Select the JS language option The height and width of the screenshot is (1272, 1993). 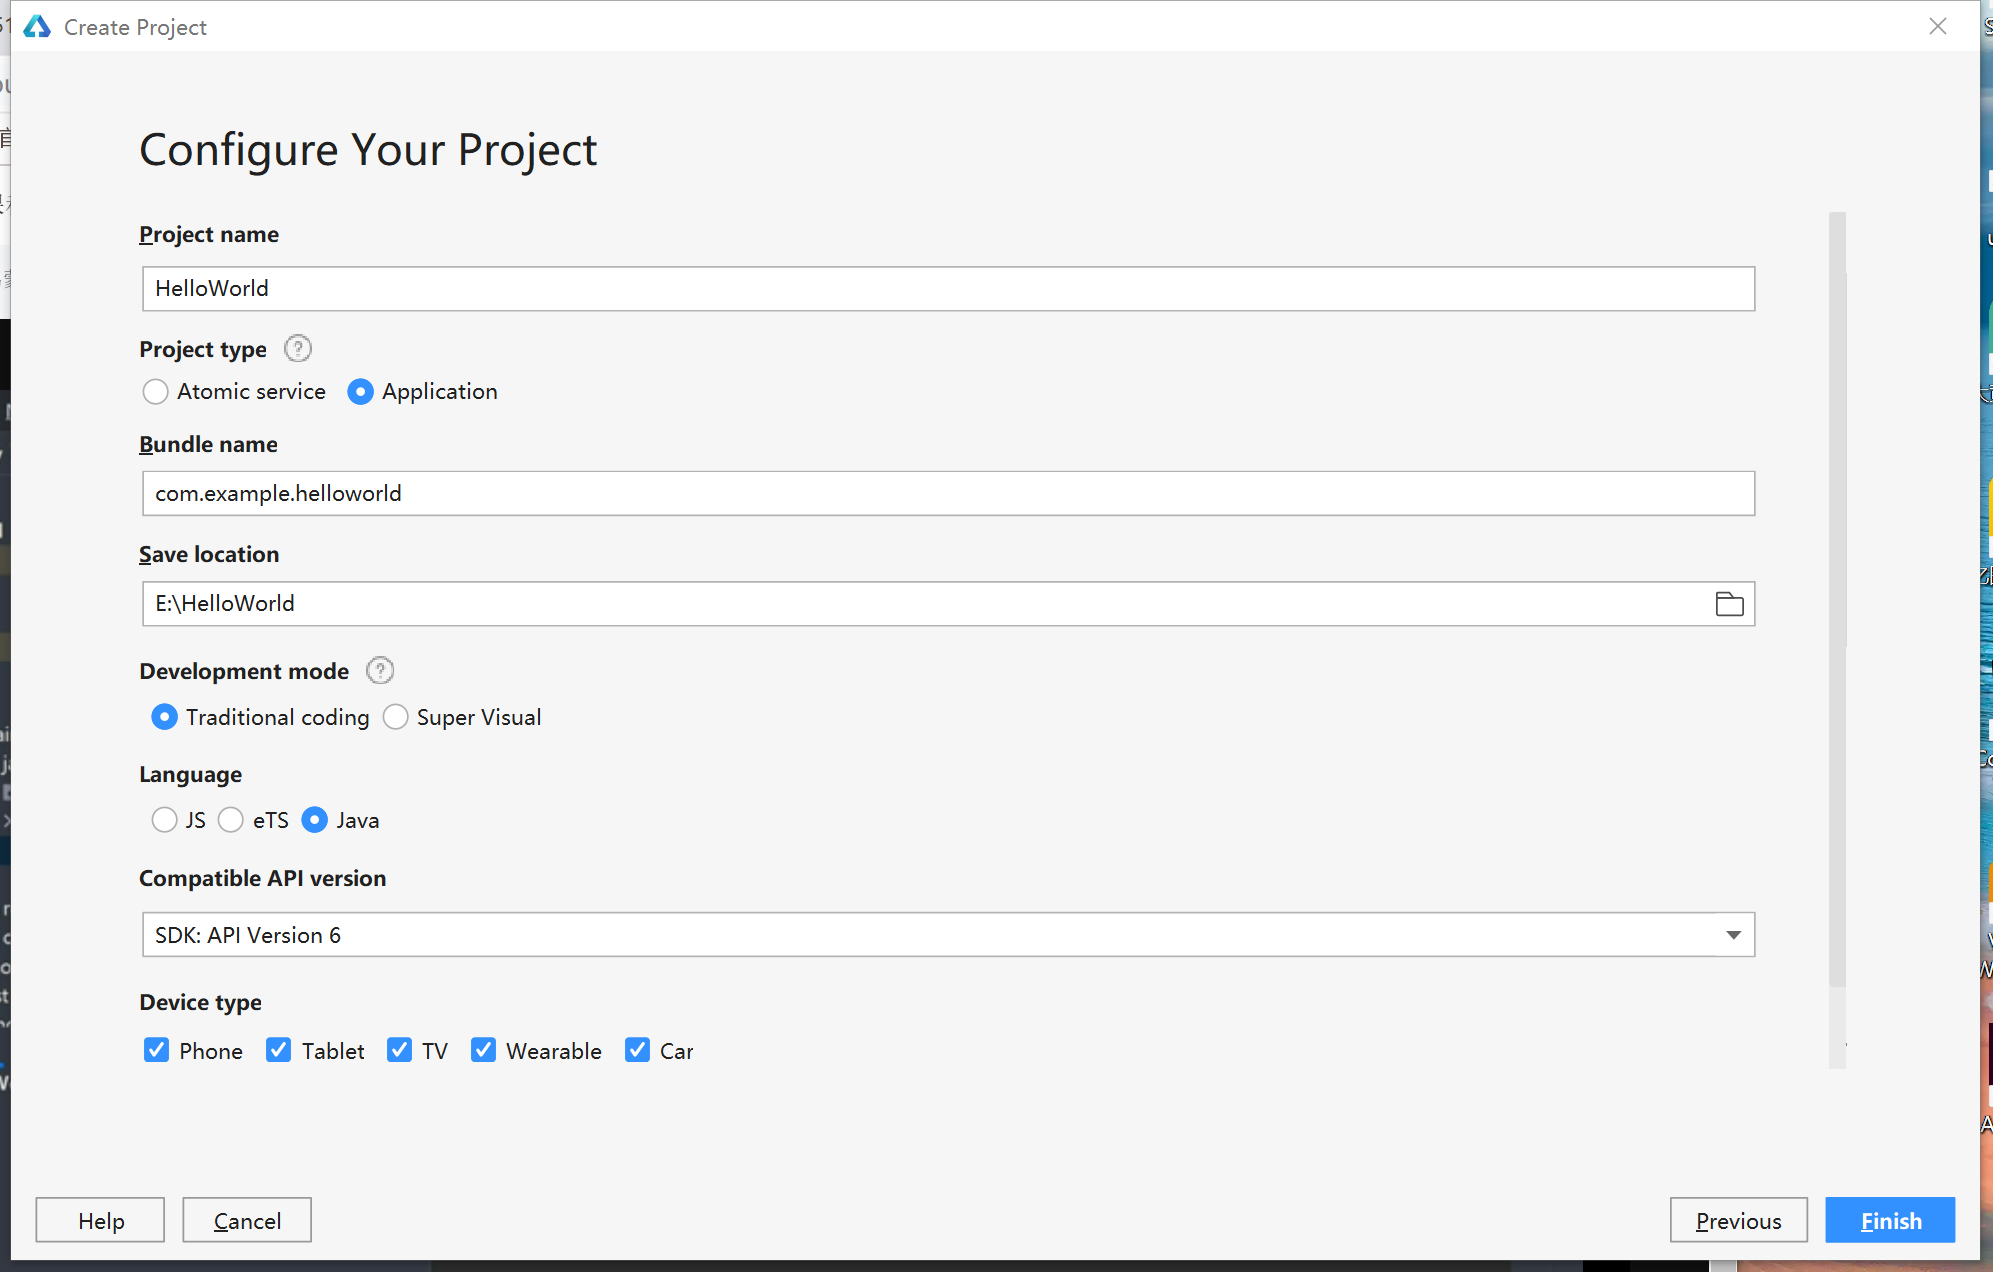[x=160, y=820]
